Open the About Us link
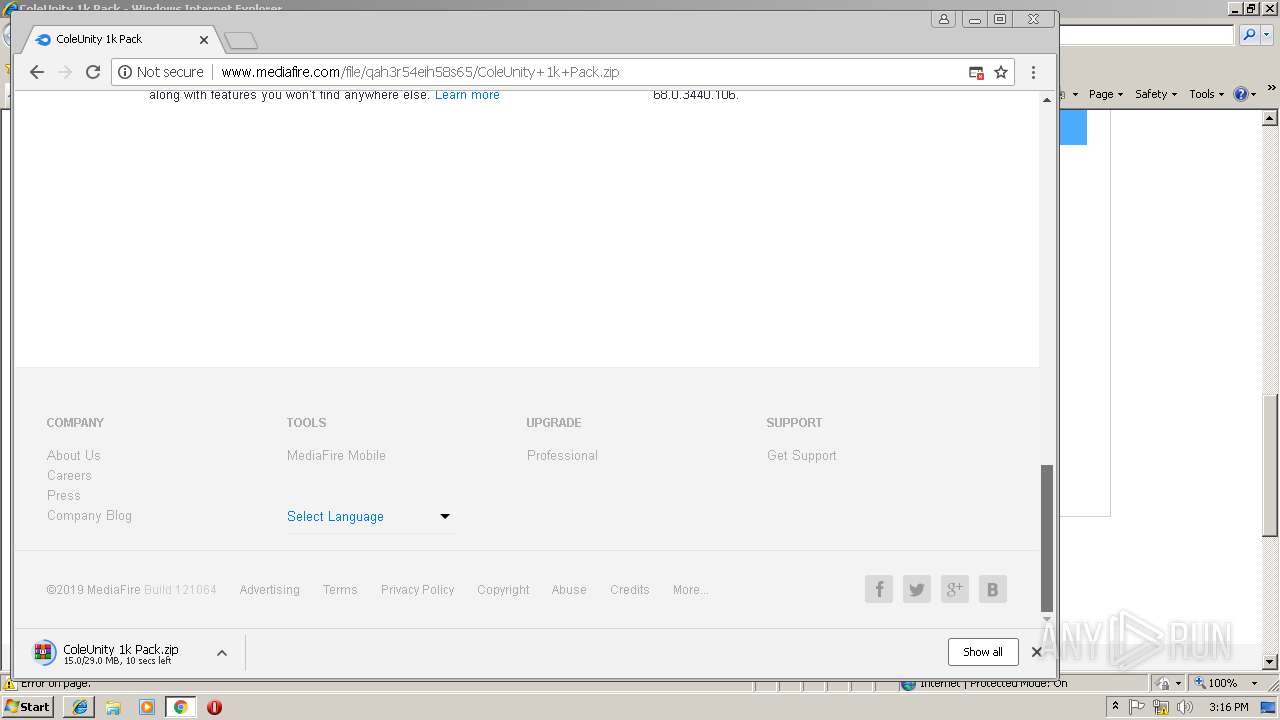This screenshot has height=720, width=1280. pos(74,455)
